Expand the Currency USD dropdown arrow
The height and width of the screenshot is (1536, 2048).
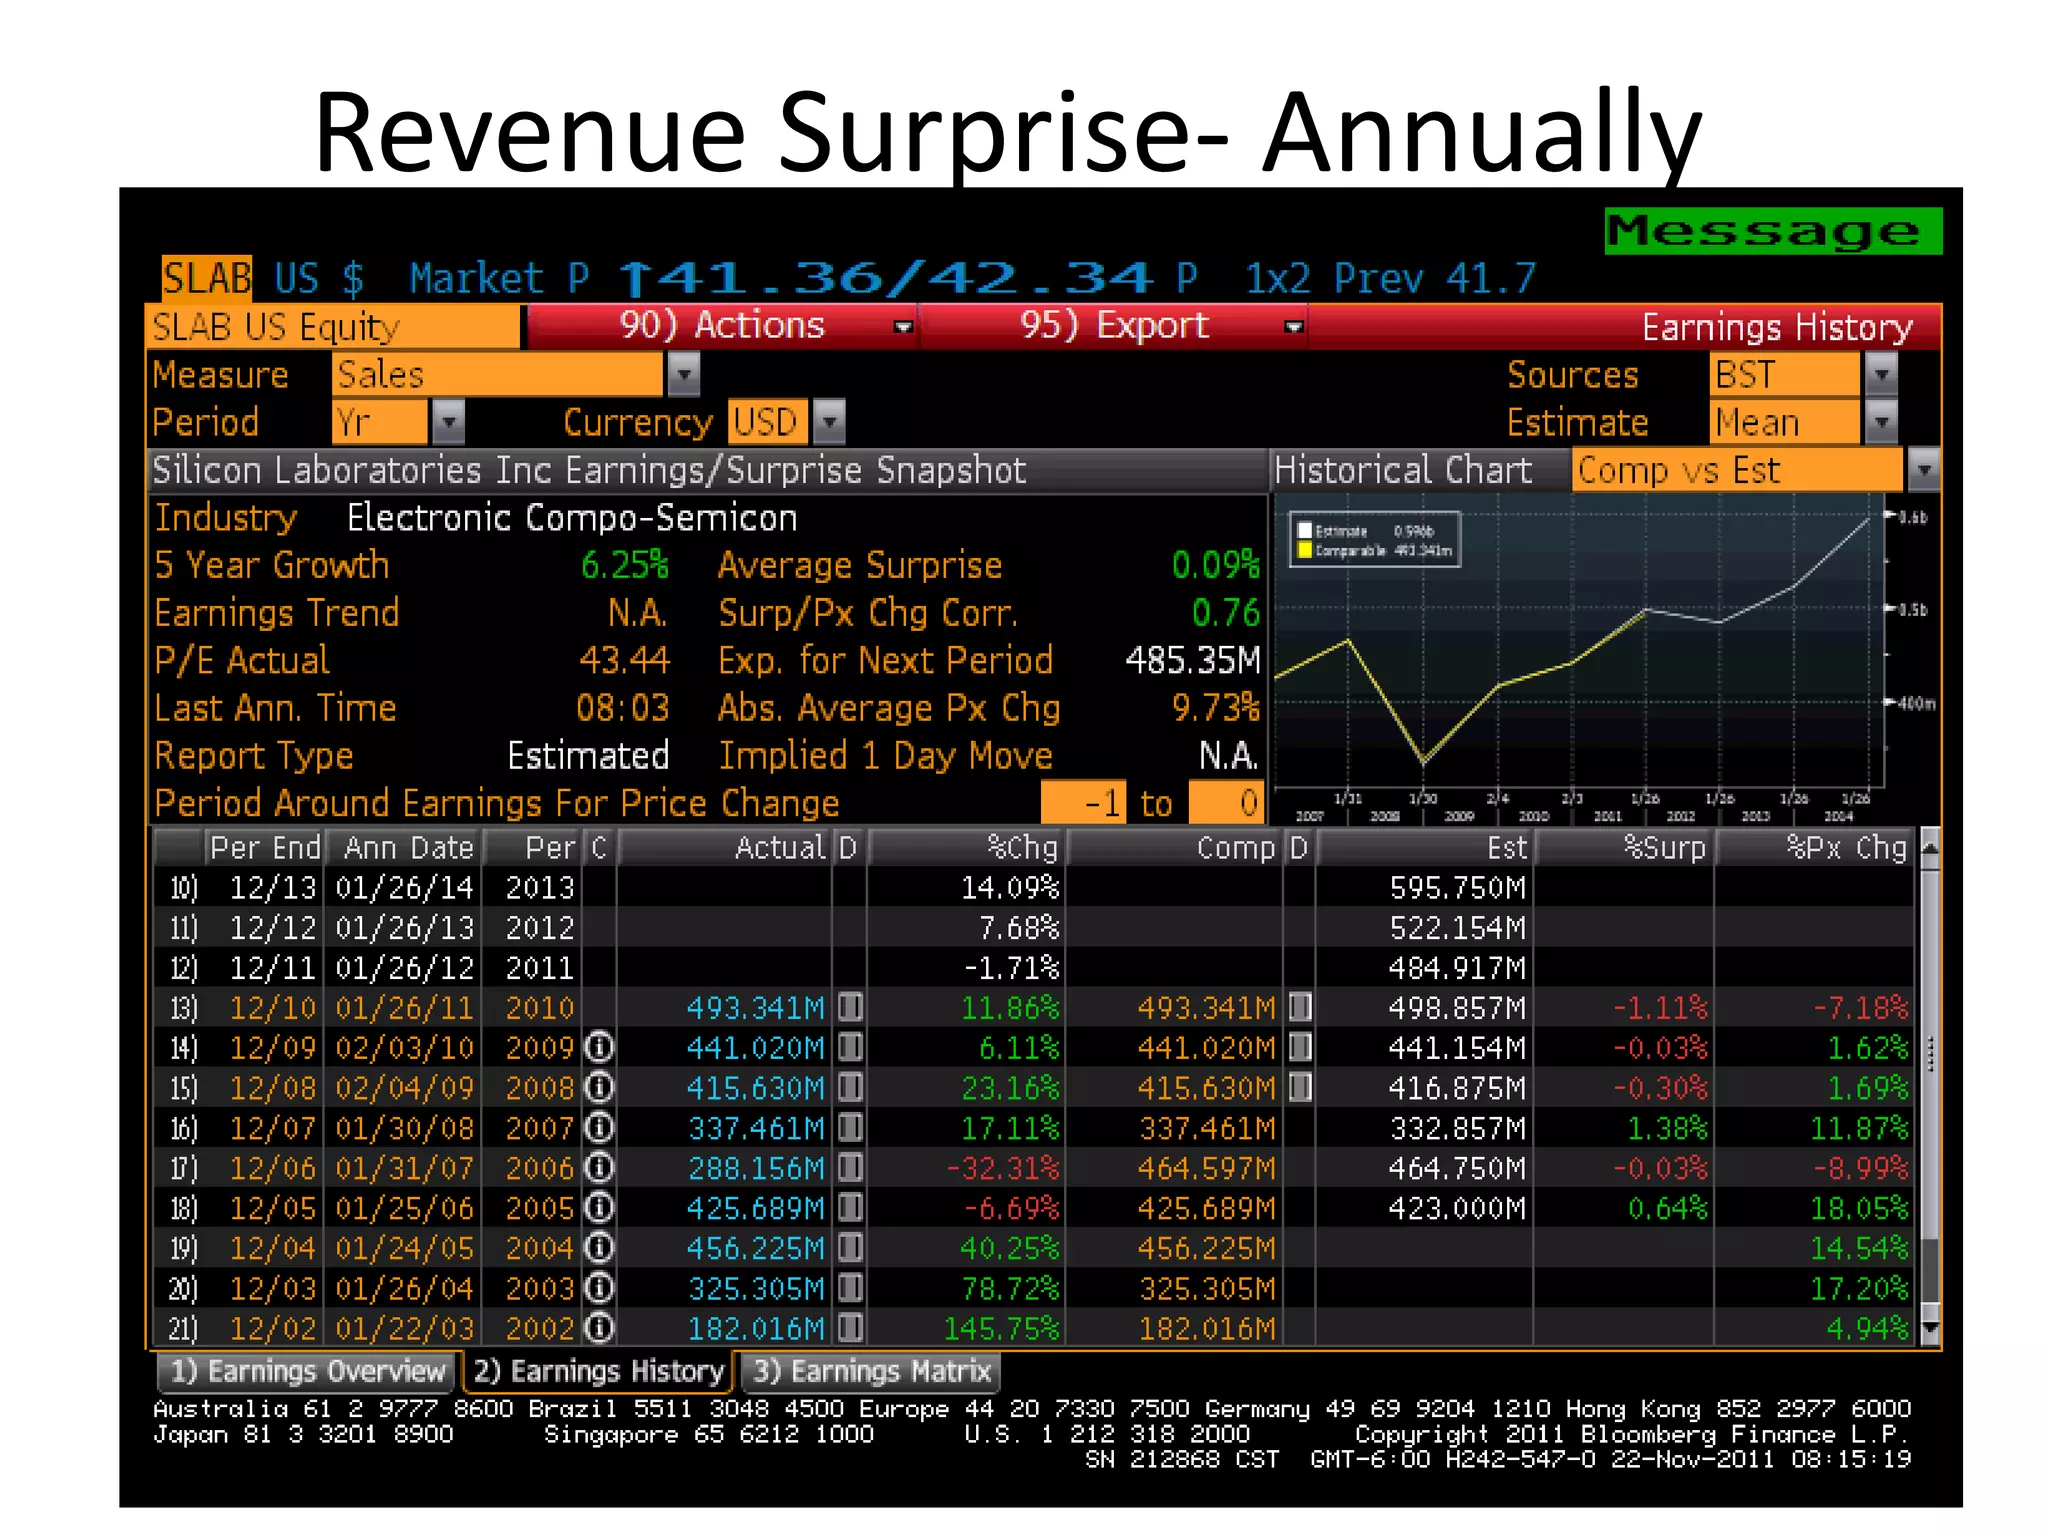pyautogui.click(x=829, y=422)
